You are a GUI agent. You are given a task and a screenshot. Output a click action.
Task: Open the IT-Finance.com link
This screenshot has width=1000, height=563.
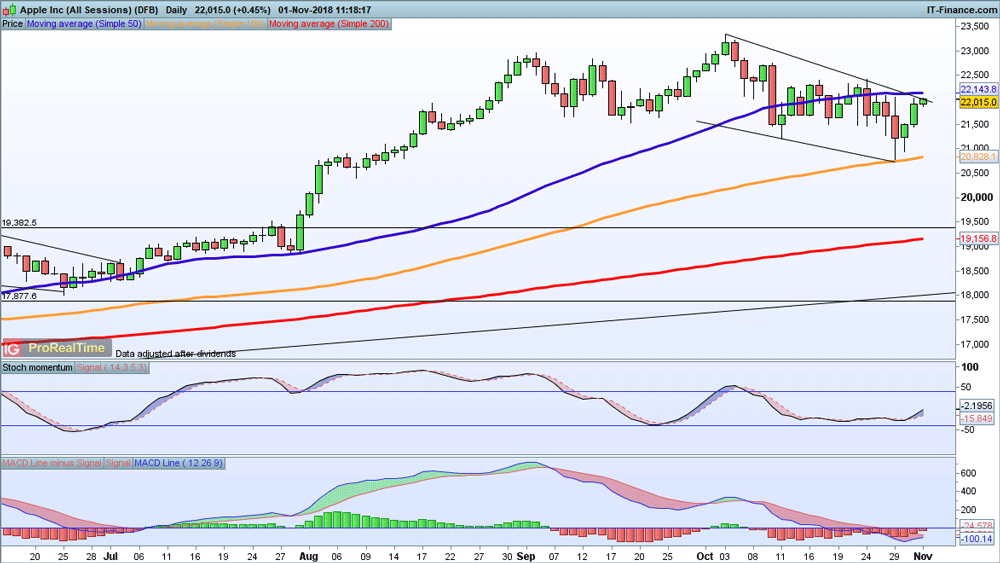click(961, 10)
